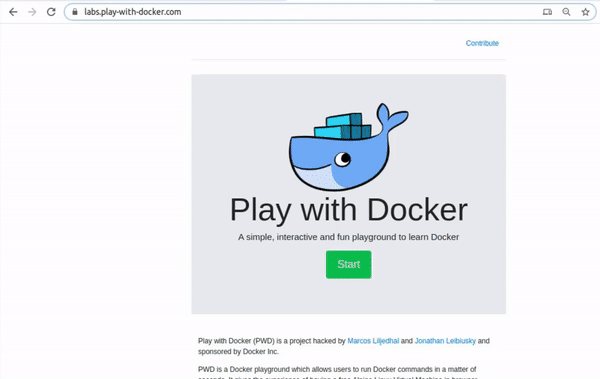Image resolution: width=600 pixels, height=379 pixels.
Task: Click the "sponsored by Docker Inc." text
Action: (x=238, y=351)
